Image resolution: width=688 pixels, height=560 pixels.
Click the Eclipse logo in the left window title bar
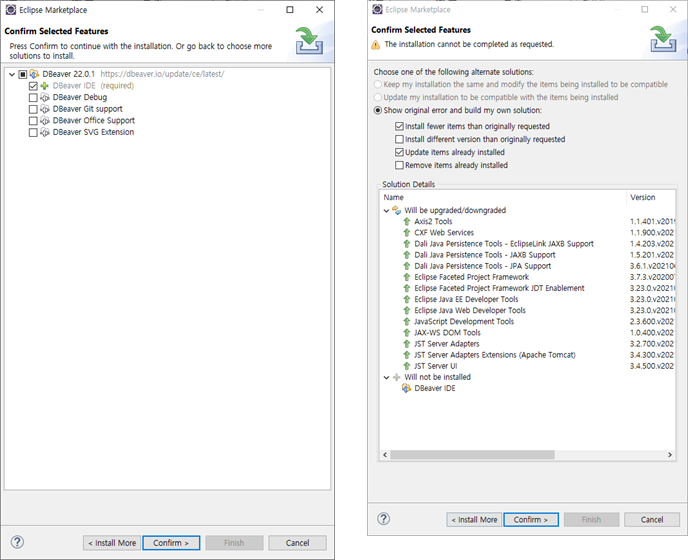(x=11, y=10)
